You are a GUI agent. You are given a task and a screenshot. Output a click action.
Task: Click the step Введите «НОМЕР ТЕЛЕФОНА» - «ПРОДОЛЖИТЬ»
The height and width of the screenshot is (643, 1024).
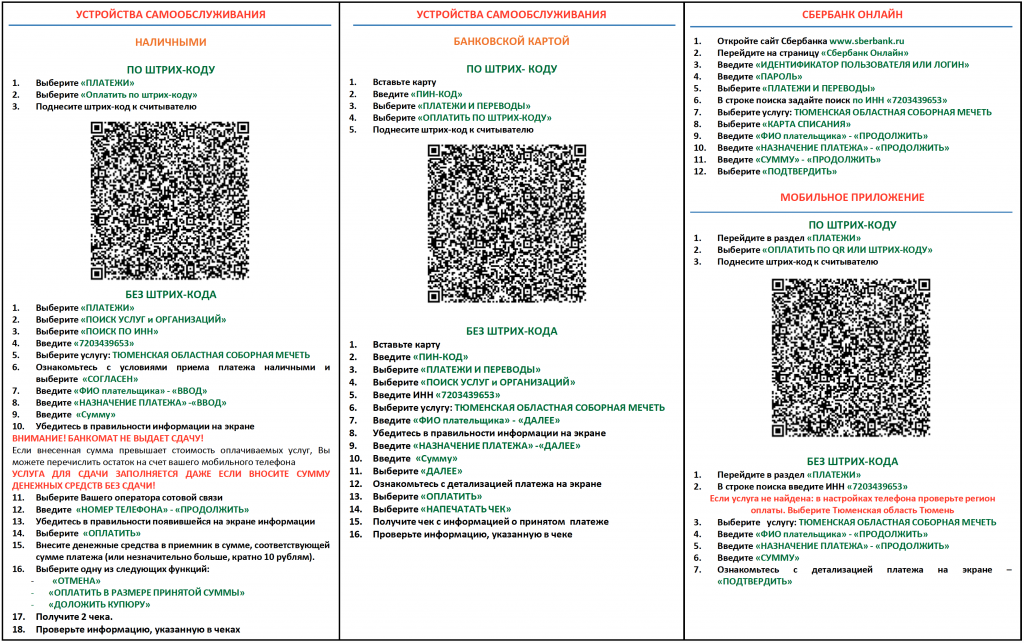[x=142, y=510]
